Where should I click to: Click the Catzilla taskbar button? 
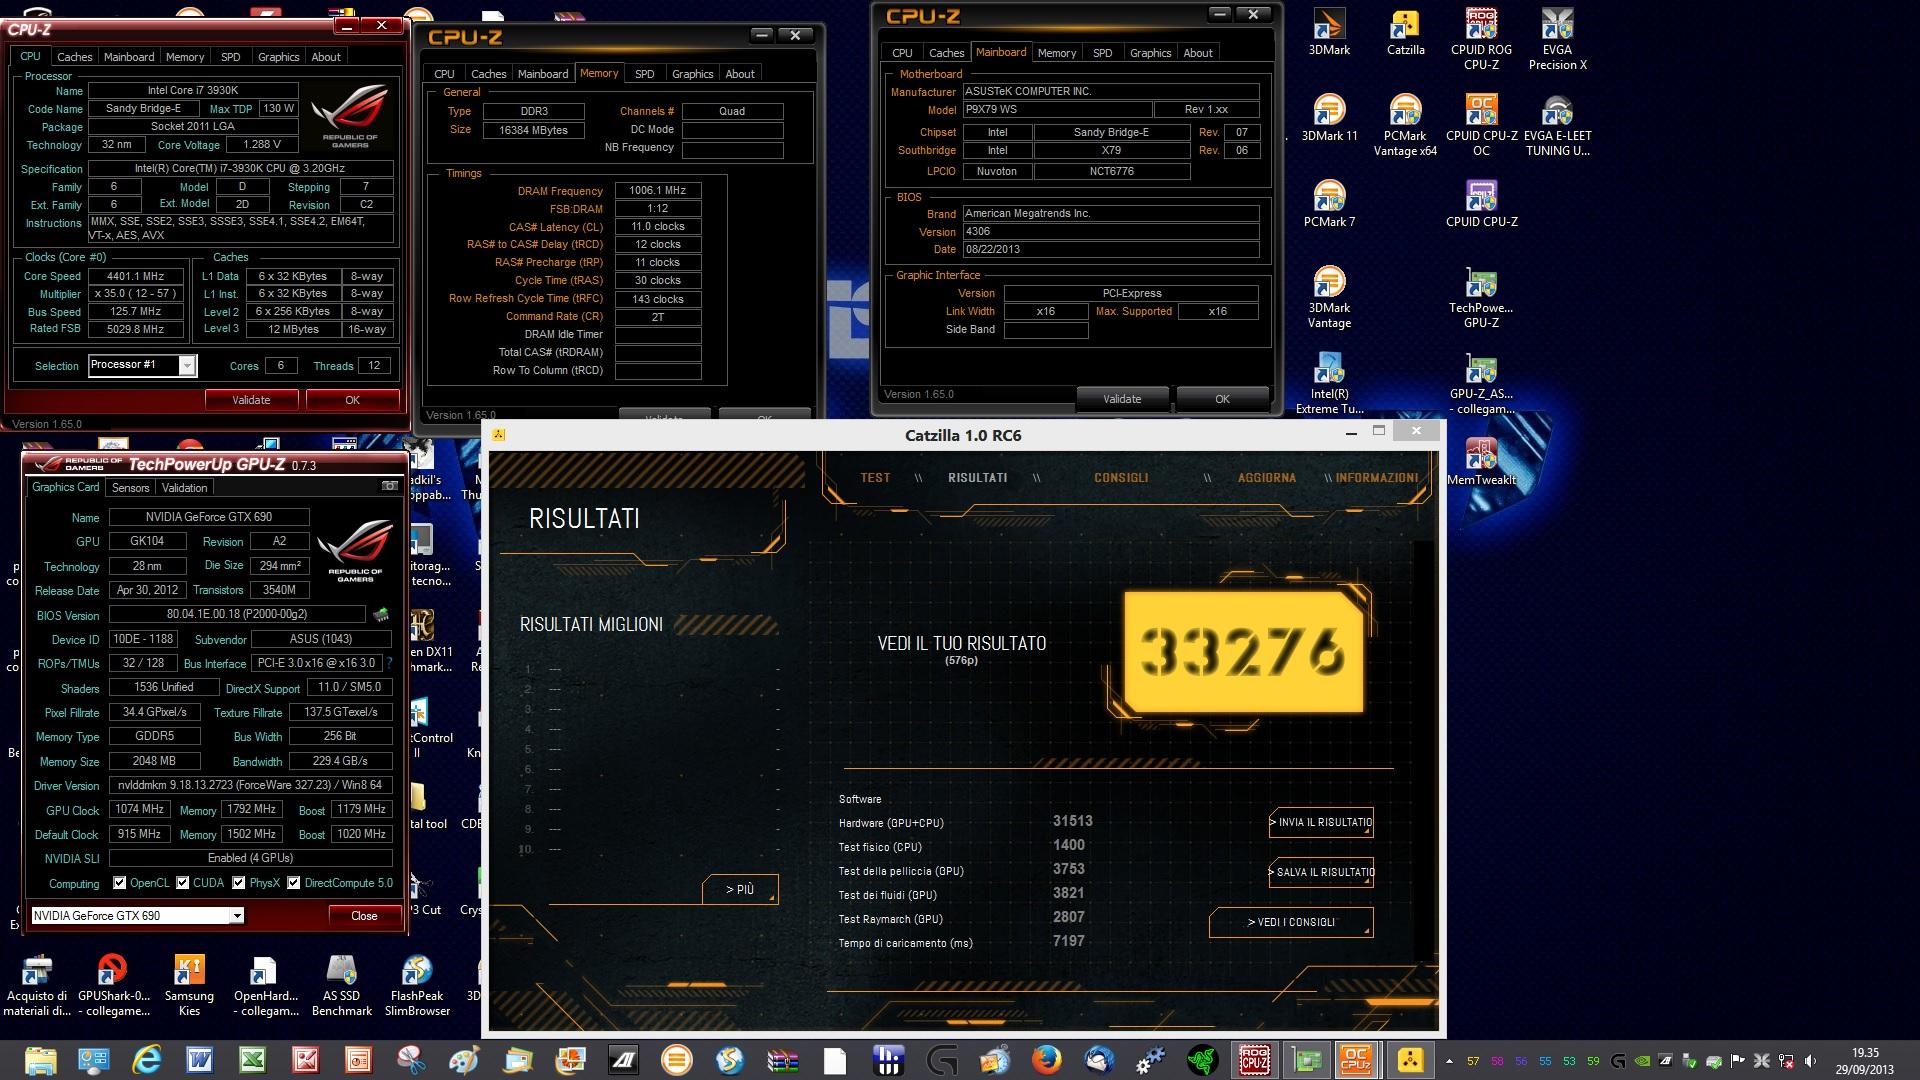[x=1410, y=1060]
